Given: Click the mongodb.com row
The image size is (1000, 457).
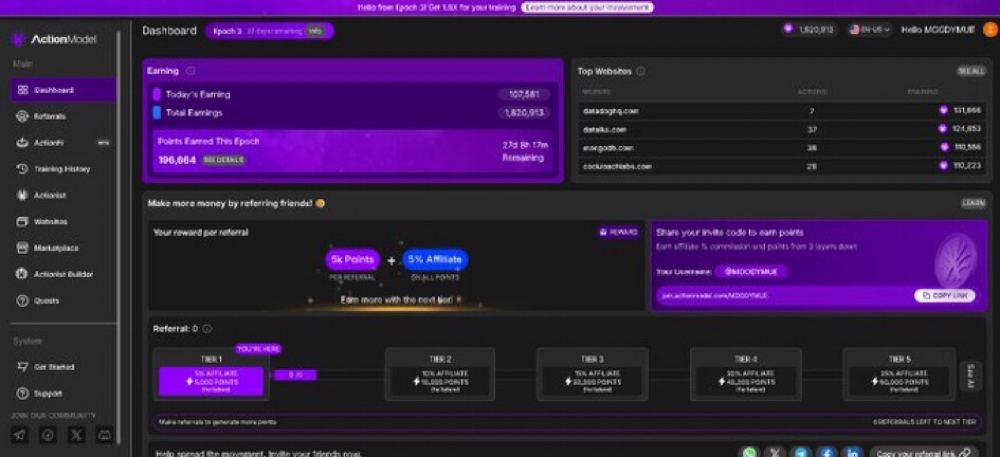Looking at the screenshot, I should (x=782, y=147).
